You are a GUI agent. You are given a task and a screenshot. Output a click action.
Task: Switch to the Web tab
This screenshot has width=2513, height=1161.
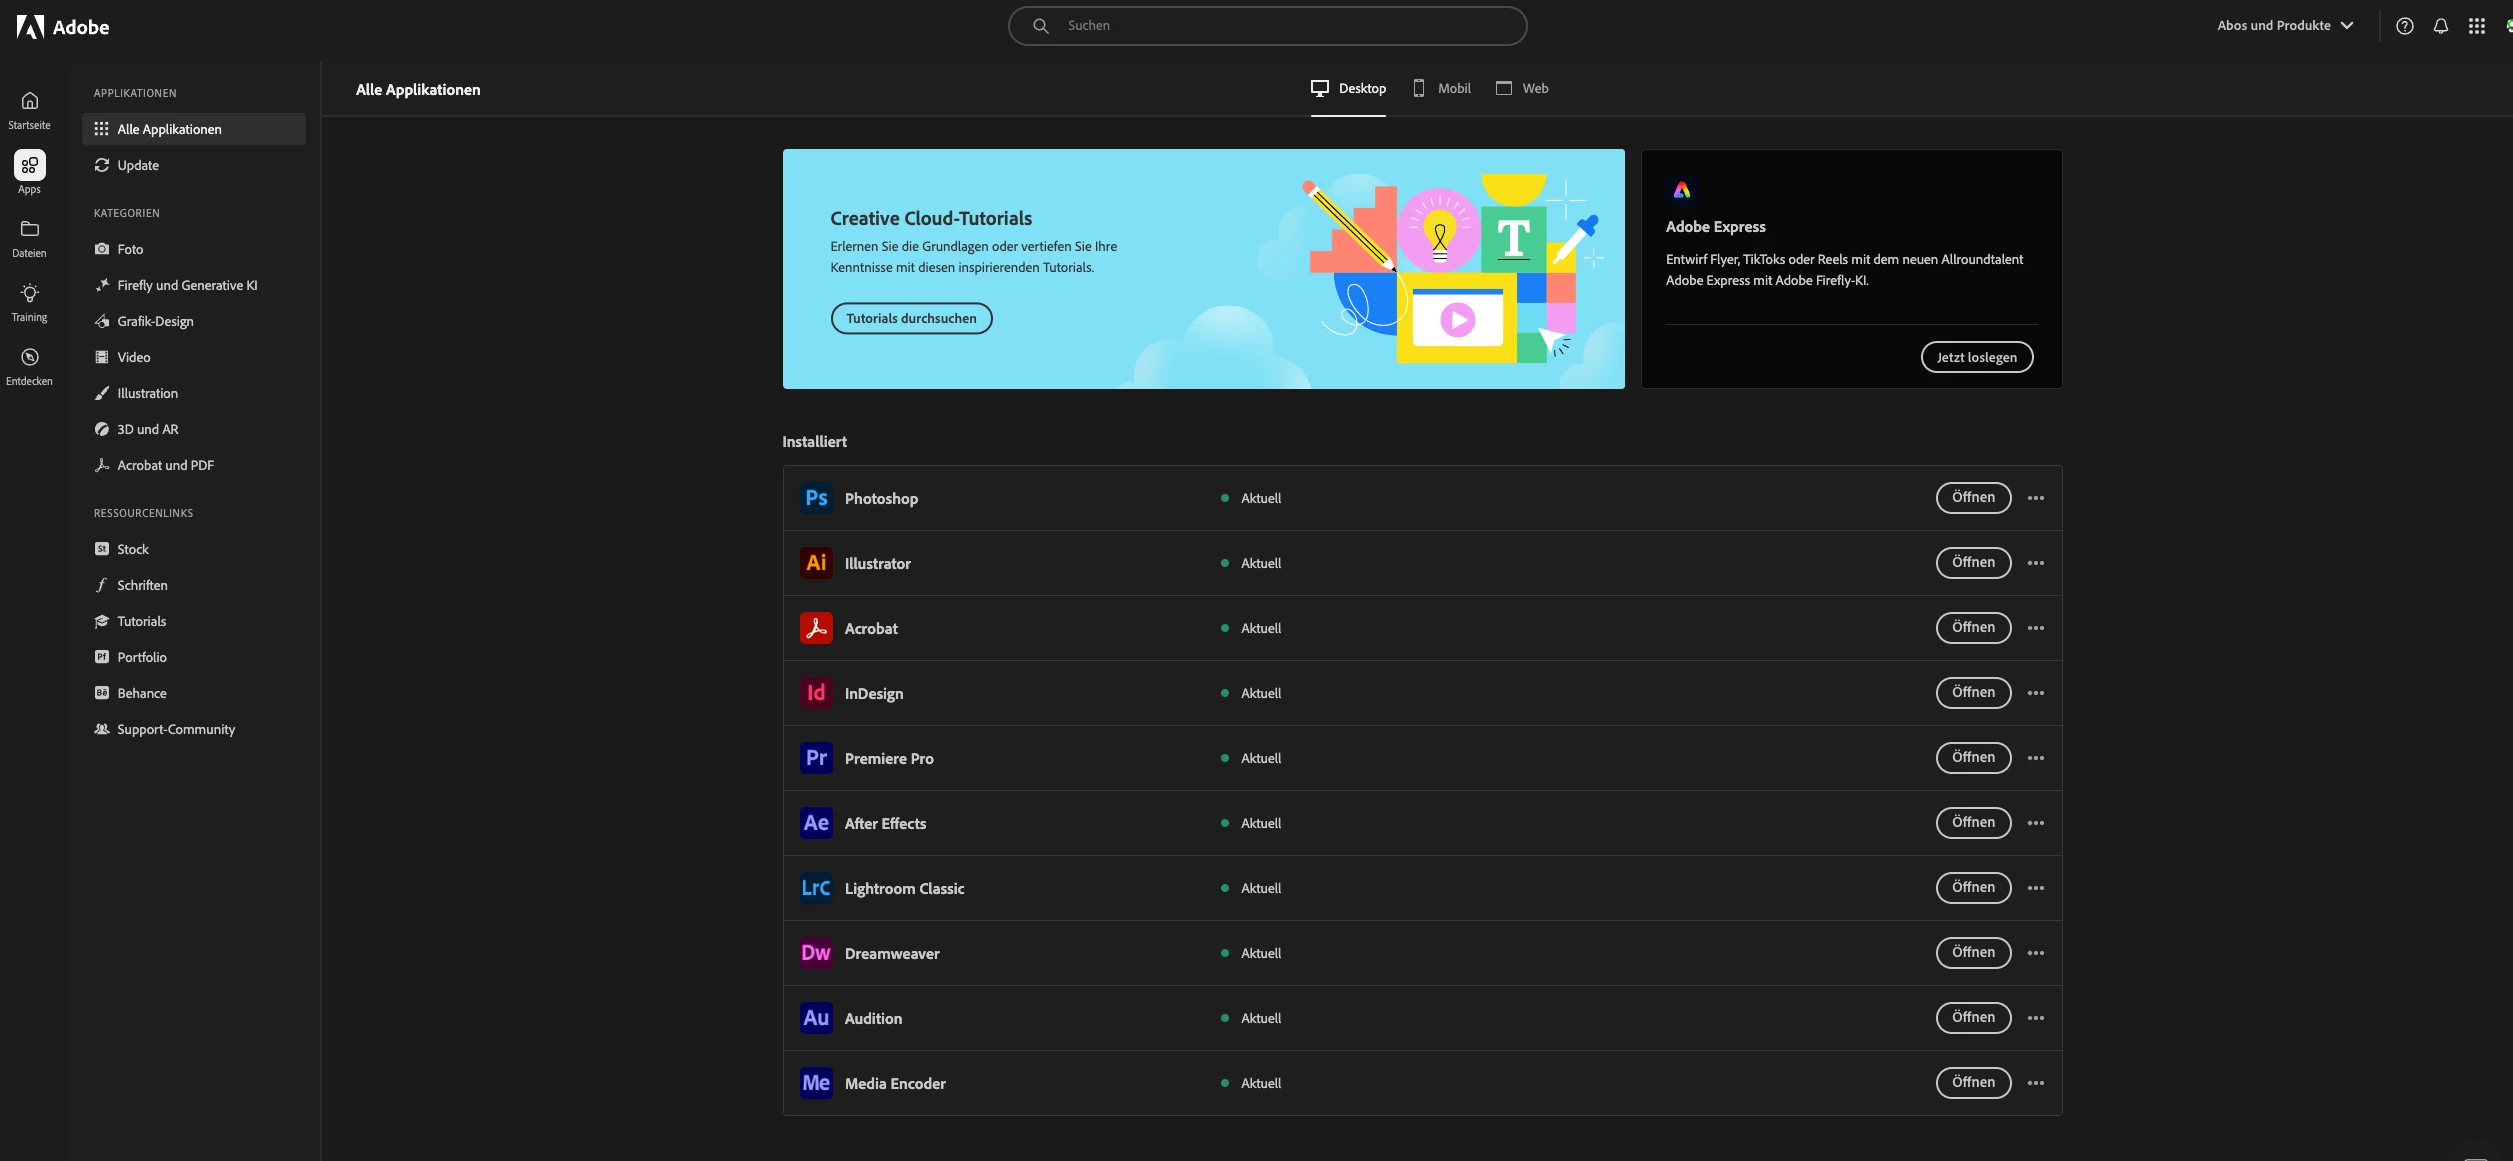1522,89
